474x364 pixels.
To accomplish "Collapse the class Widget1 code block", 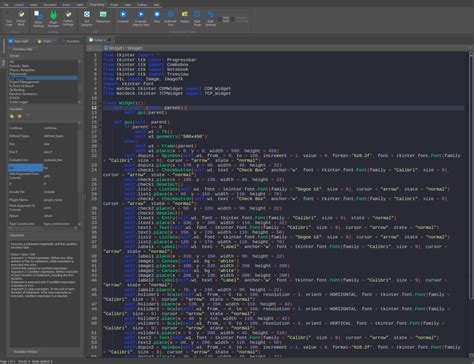I will [100, 103].
